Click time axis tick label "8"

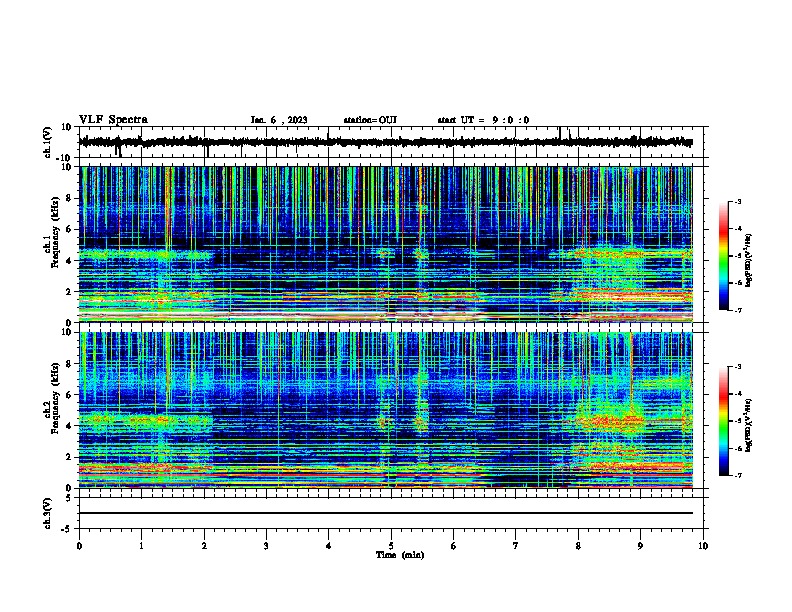[578, 546]
